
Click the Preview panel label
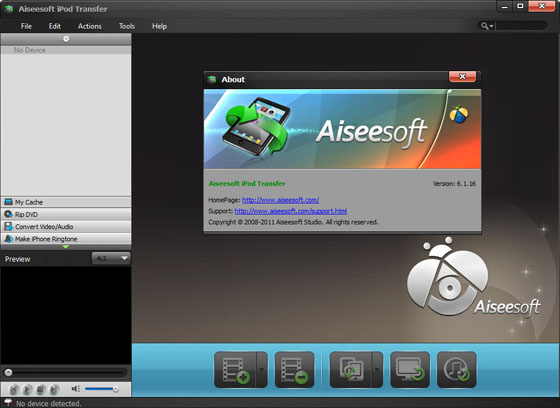(x=18, y=259)
